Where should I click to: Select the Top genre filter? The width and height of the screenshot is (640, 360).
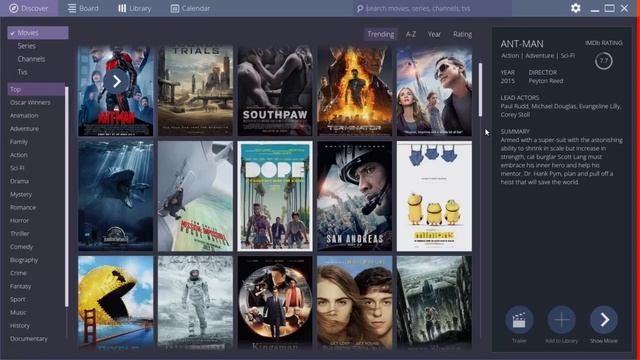[x=36, y=89]
